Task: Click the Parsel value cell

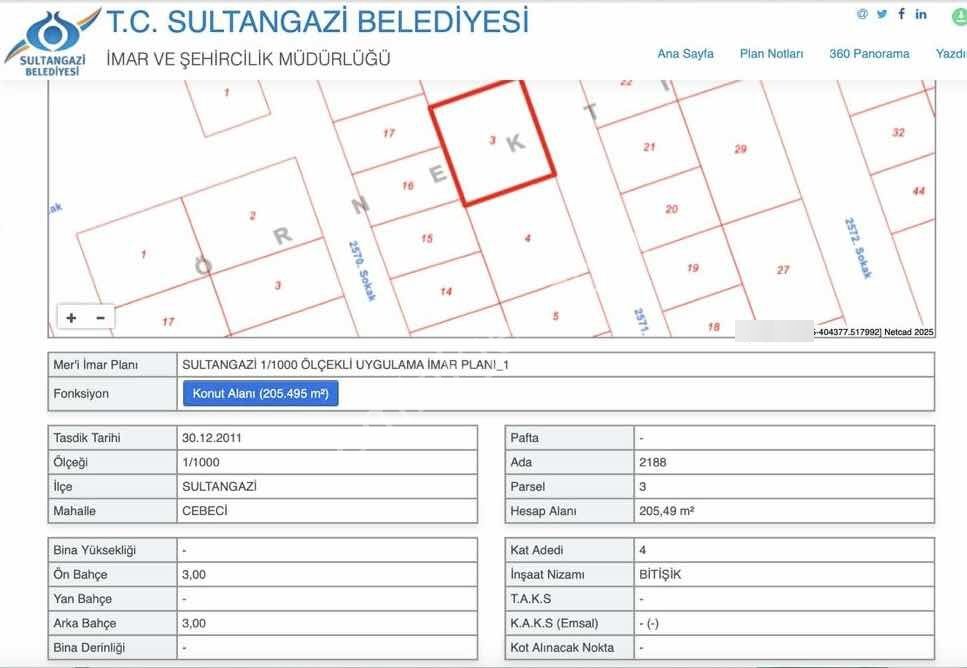Action: click(x=784, y=487)
